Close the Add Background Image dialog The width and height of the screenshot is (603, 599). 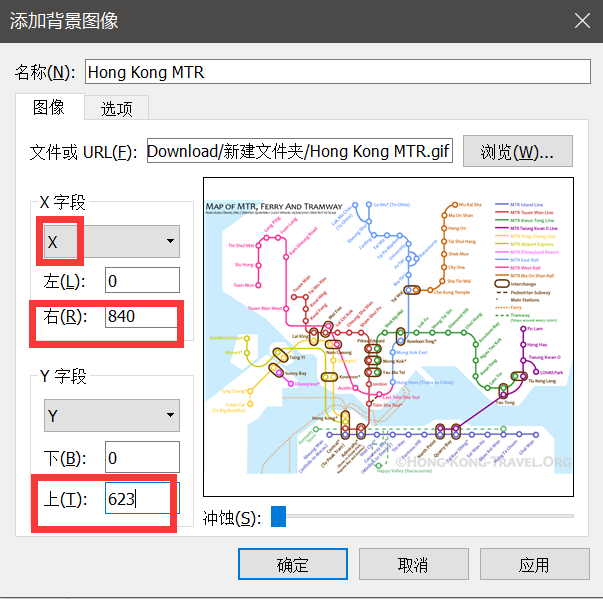coord(582,21)
